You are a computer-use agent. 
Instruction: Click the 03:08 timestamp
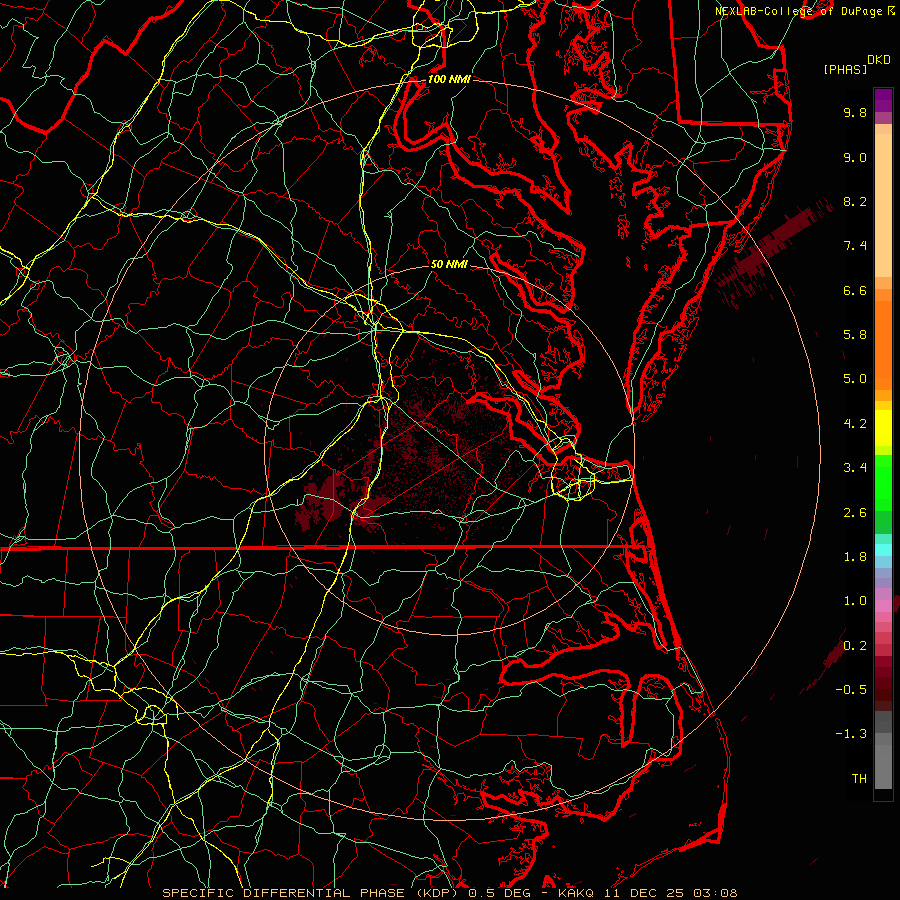click(x=714, y=893)
